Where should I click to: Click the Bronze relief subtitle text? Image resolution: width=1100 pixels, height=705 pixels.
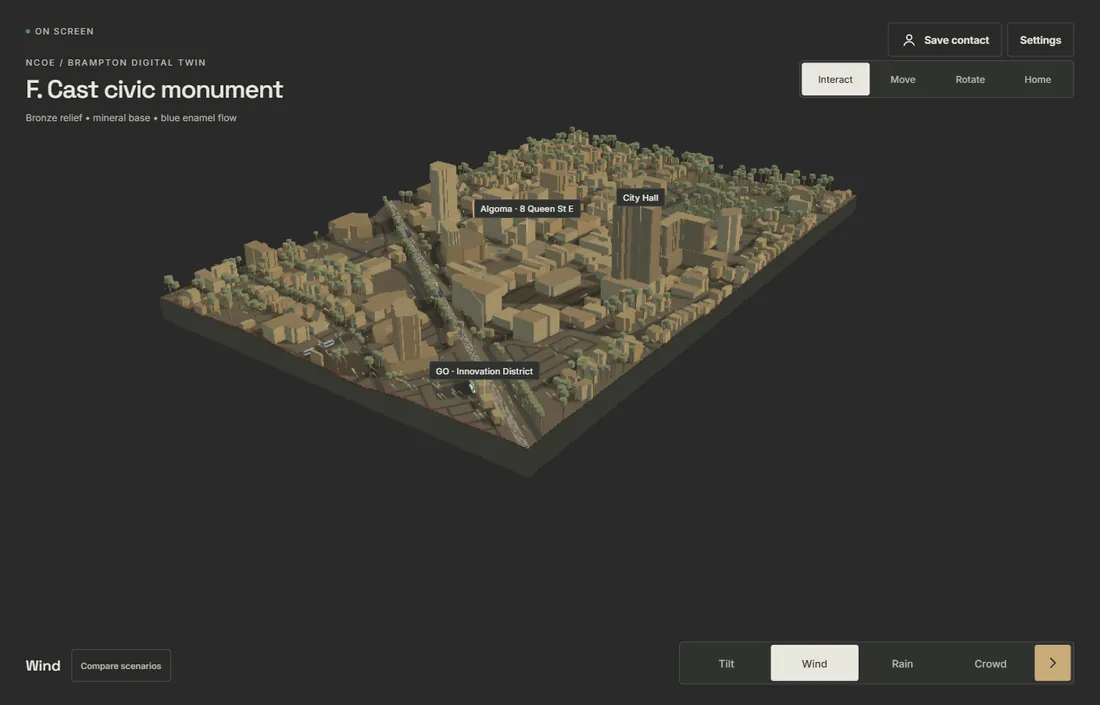[131, 118]
